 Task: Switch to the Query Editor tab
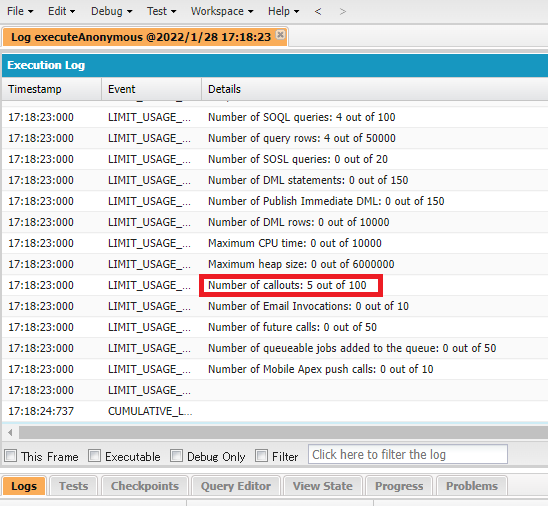(x=236, y=486)
